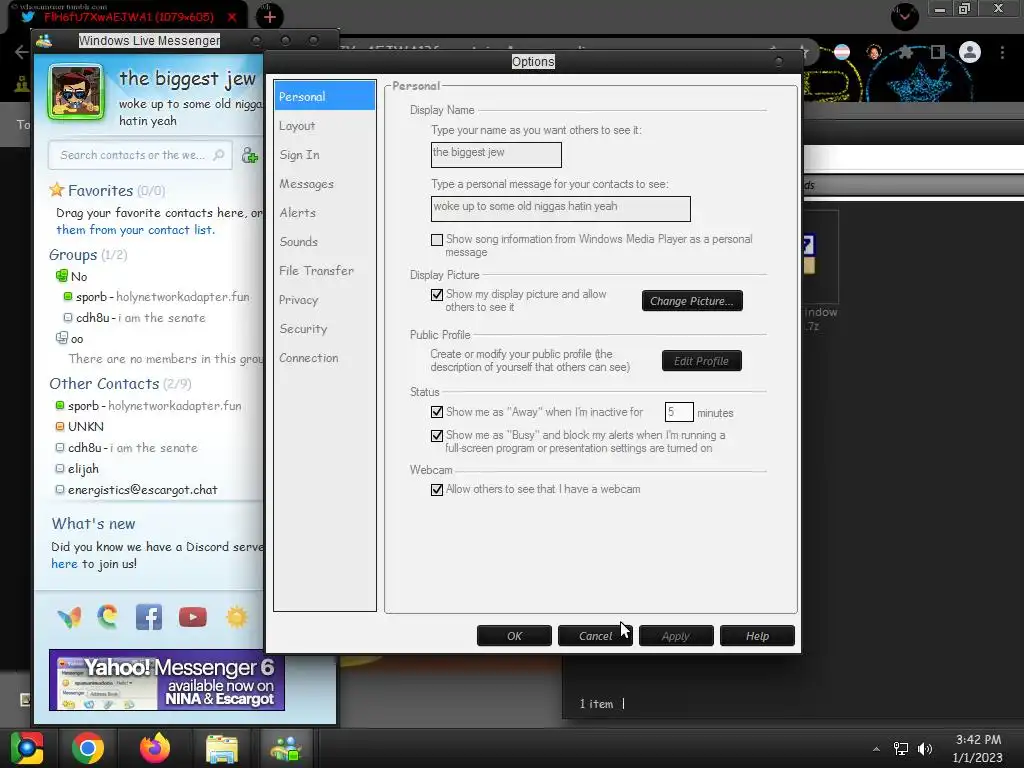This screenshot has width=1024, height=768.
Task: Open the Privacy options category
Action: pos(325,300)
